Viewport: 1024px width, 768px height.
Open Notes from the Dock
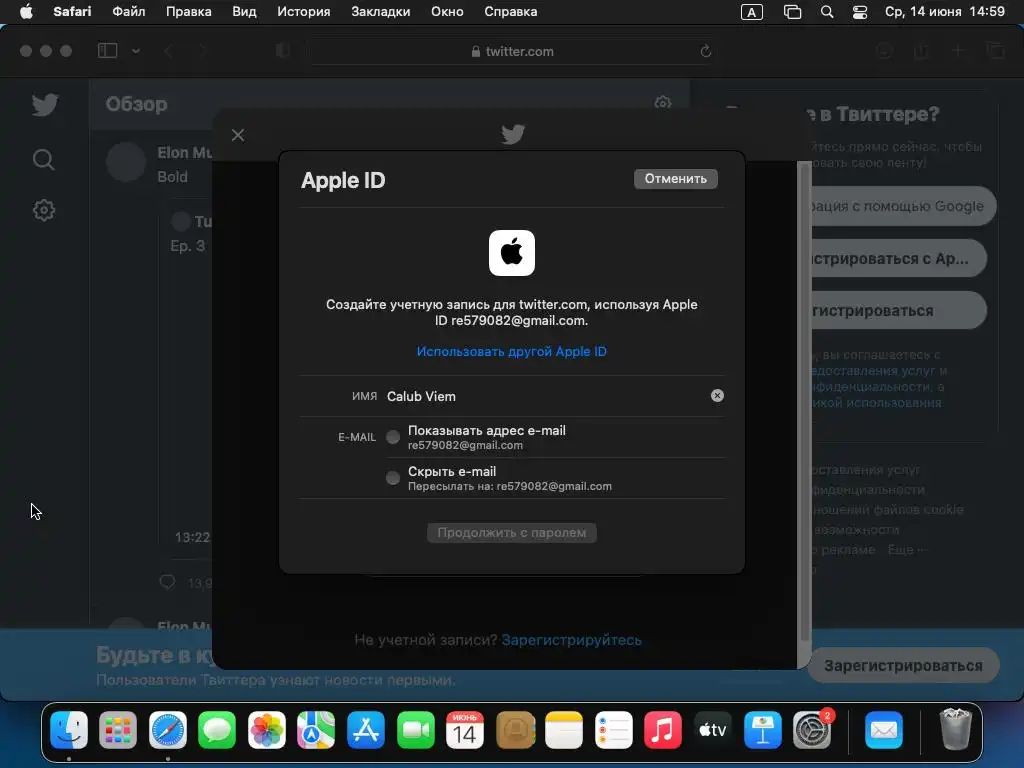point(564,729)
